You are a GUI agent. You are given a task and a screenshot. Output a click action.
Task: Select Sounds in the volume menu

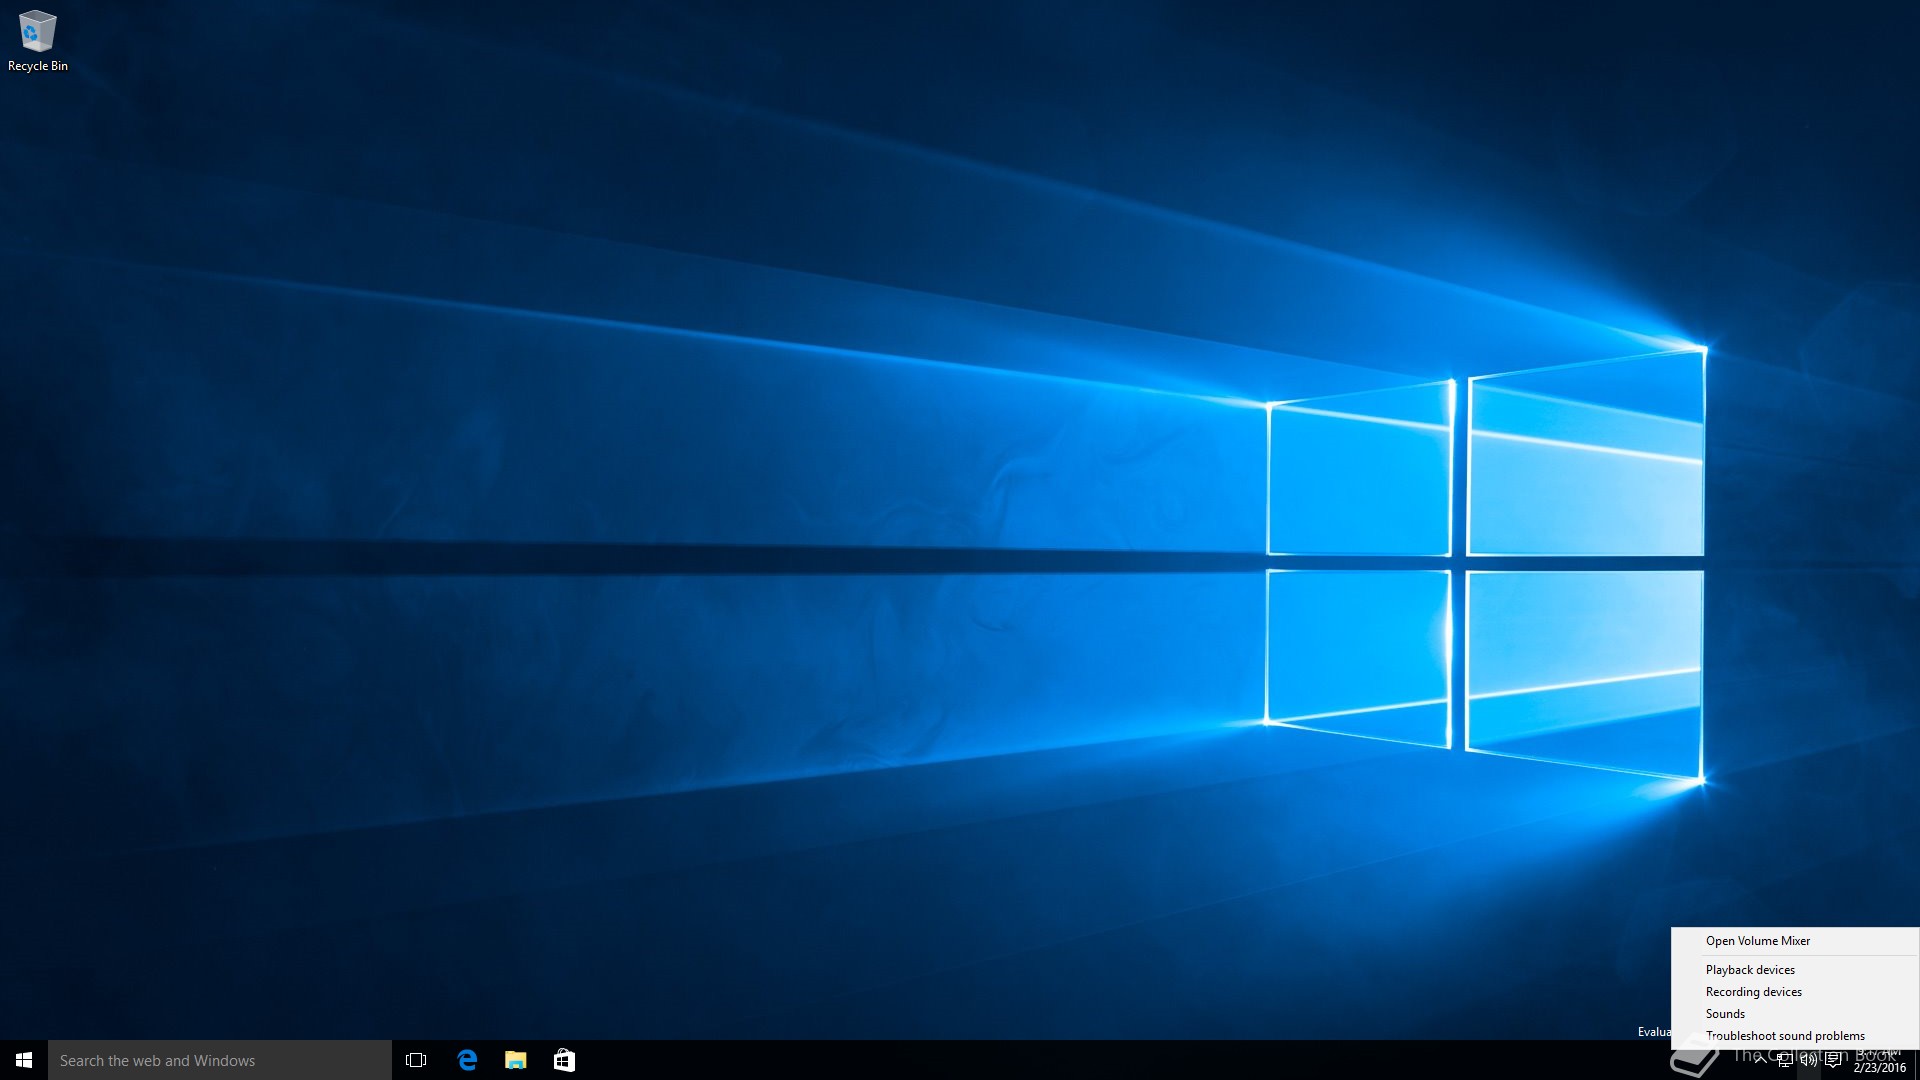1725,1014
